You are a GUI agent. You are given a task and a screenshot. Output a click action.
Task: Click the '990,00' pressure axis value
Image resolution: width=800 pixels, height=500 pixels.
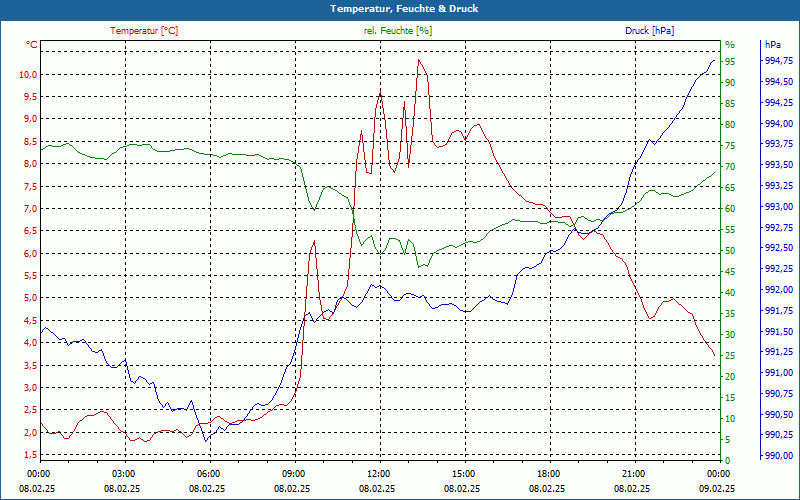[x=779, y=456]
